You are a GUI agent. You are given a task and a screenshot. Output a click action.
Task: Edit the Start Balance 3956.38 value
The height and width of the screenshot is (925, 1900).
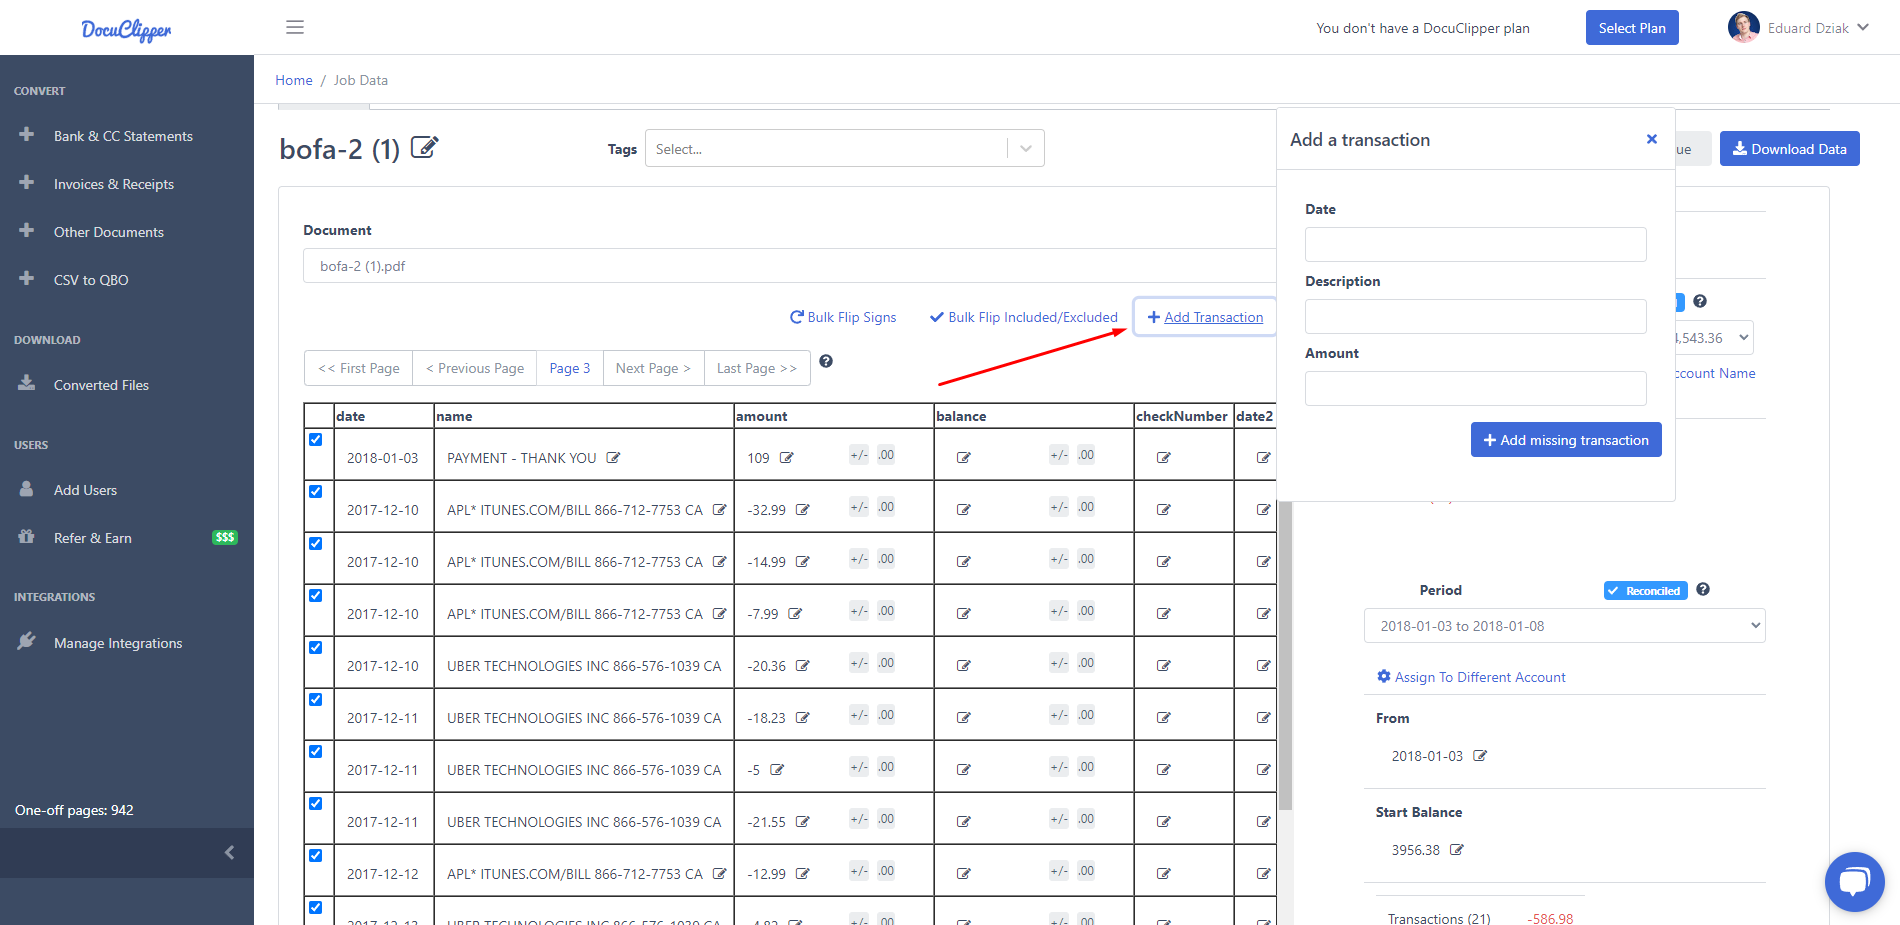[x=1457, y=850]
